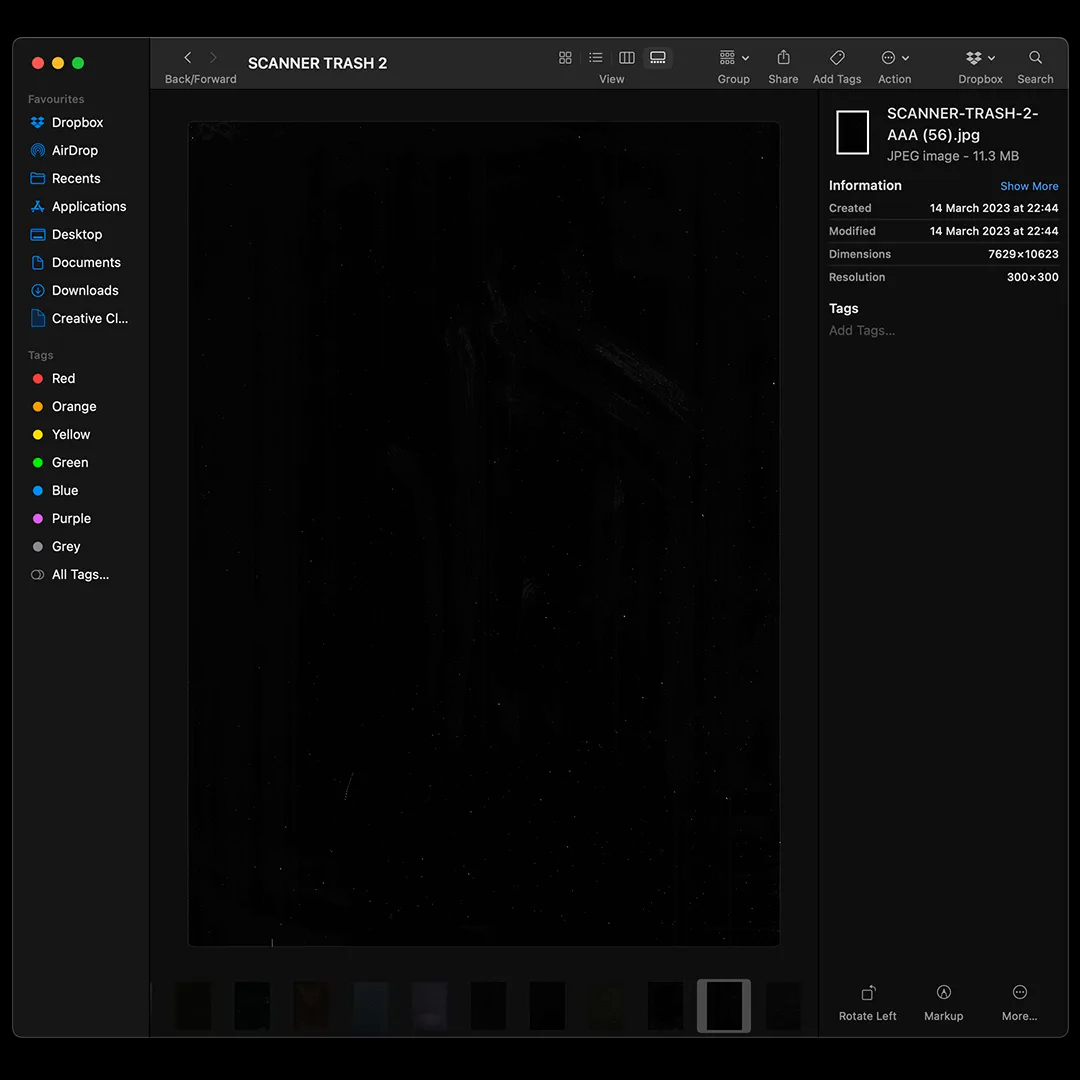Image resolution: width=1080 pixels, height=1080 pixels.
Task: Open the More options menu
Action: (1019, 1000)
